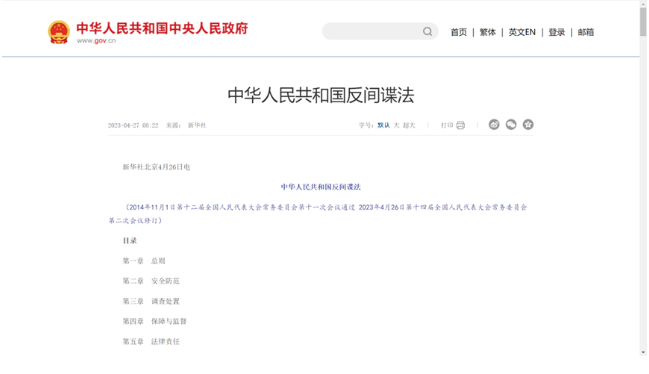The image size is (649, 374).
Task: Click the 目录 contents heading
Action: (130, 241)
